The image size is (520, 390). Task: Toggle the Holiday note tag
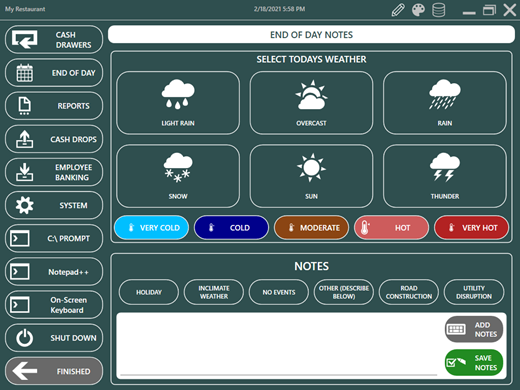click(149, 292)
